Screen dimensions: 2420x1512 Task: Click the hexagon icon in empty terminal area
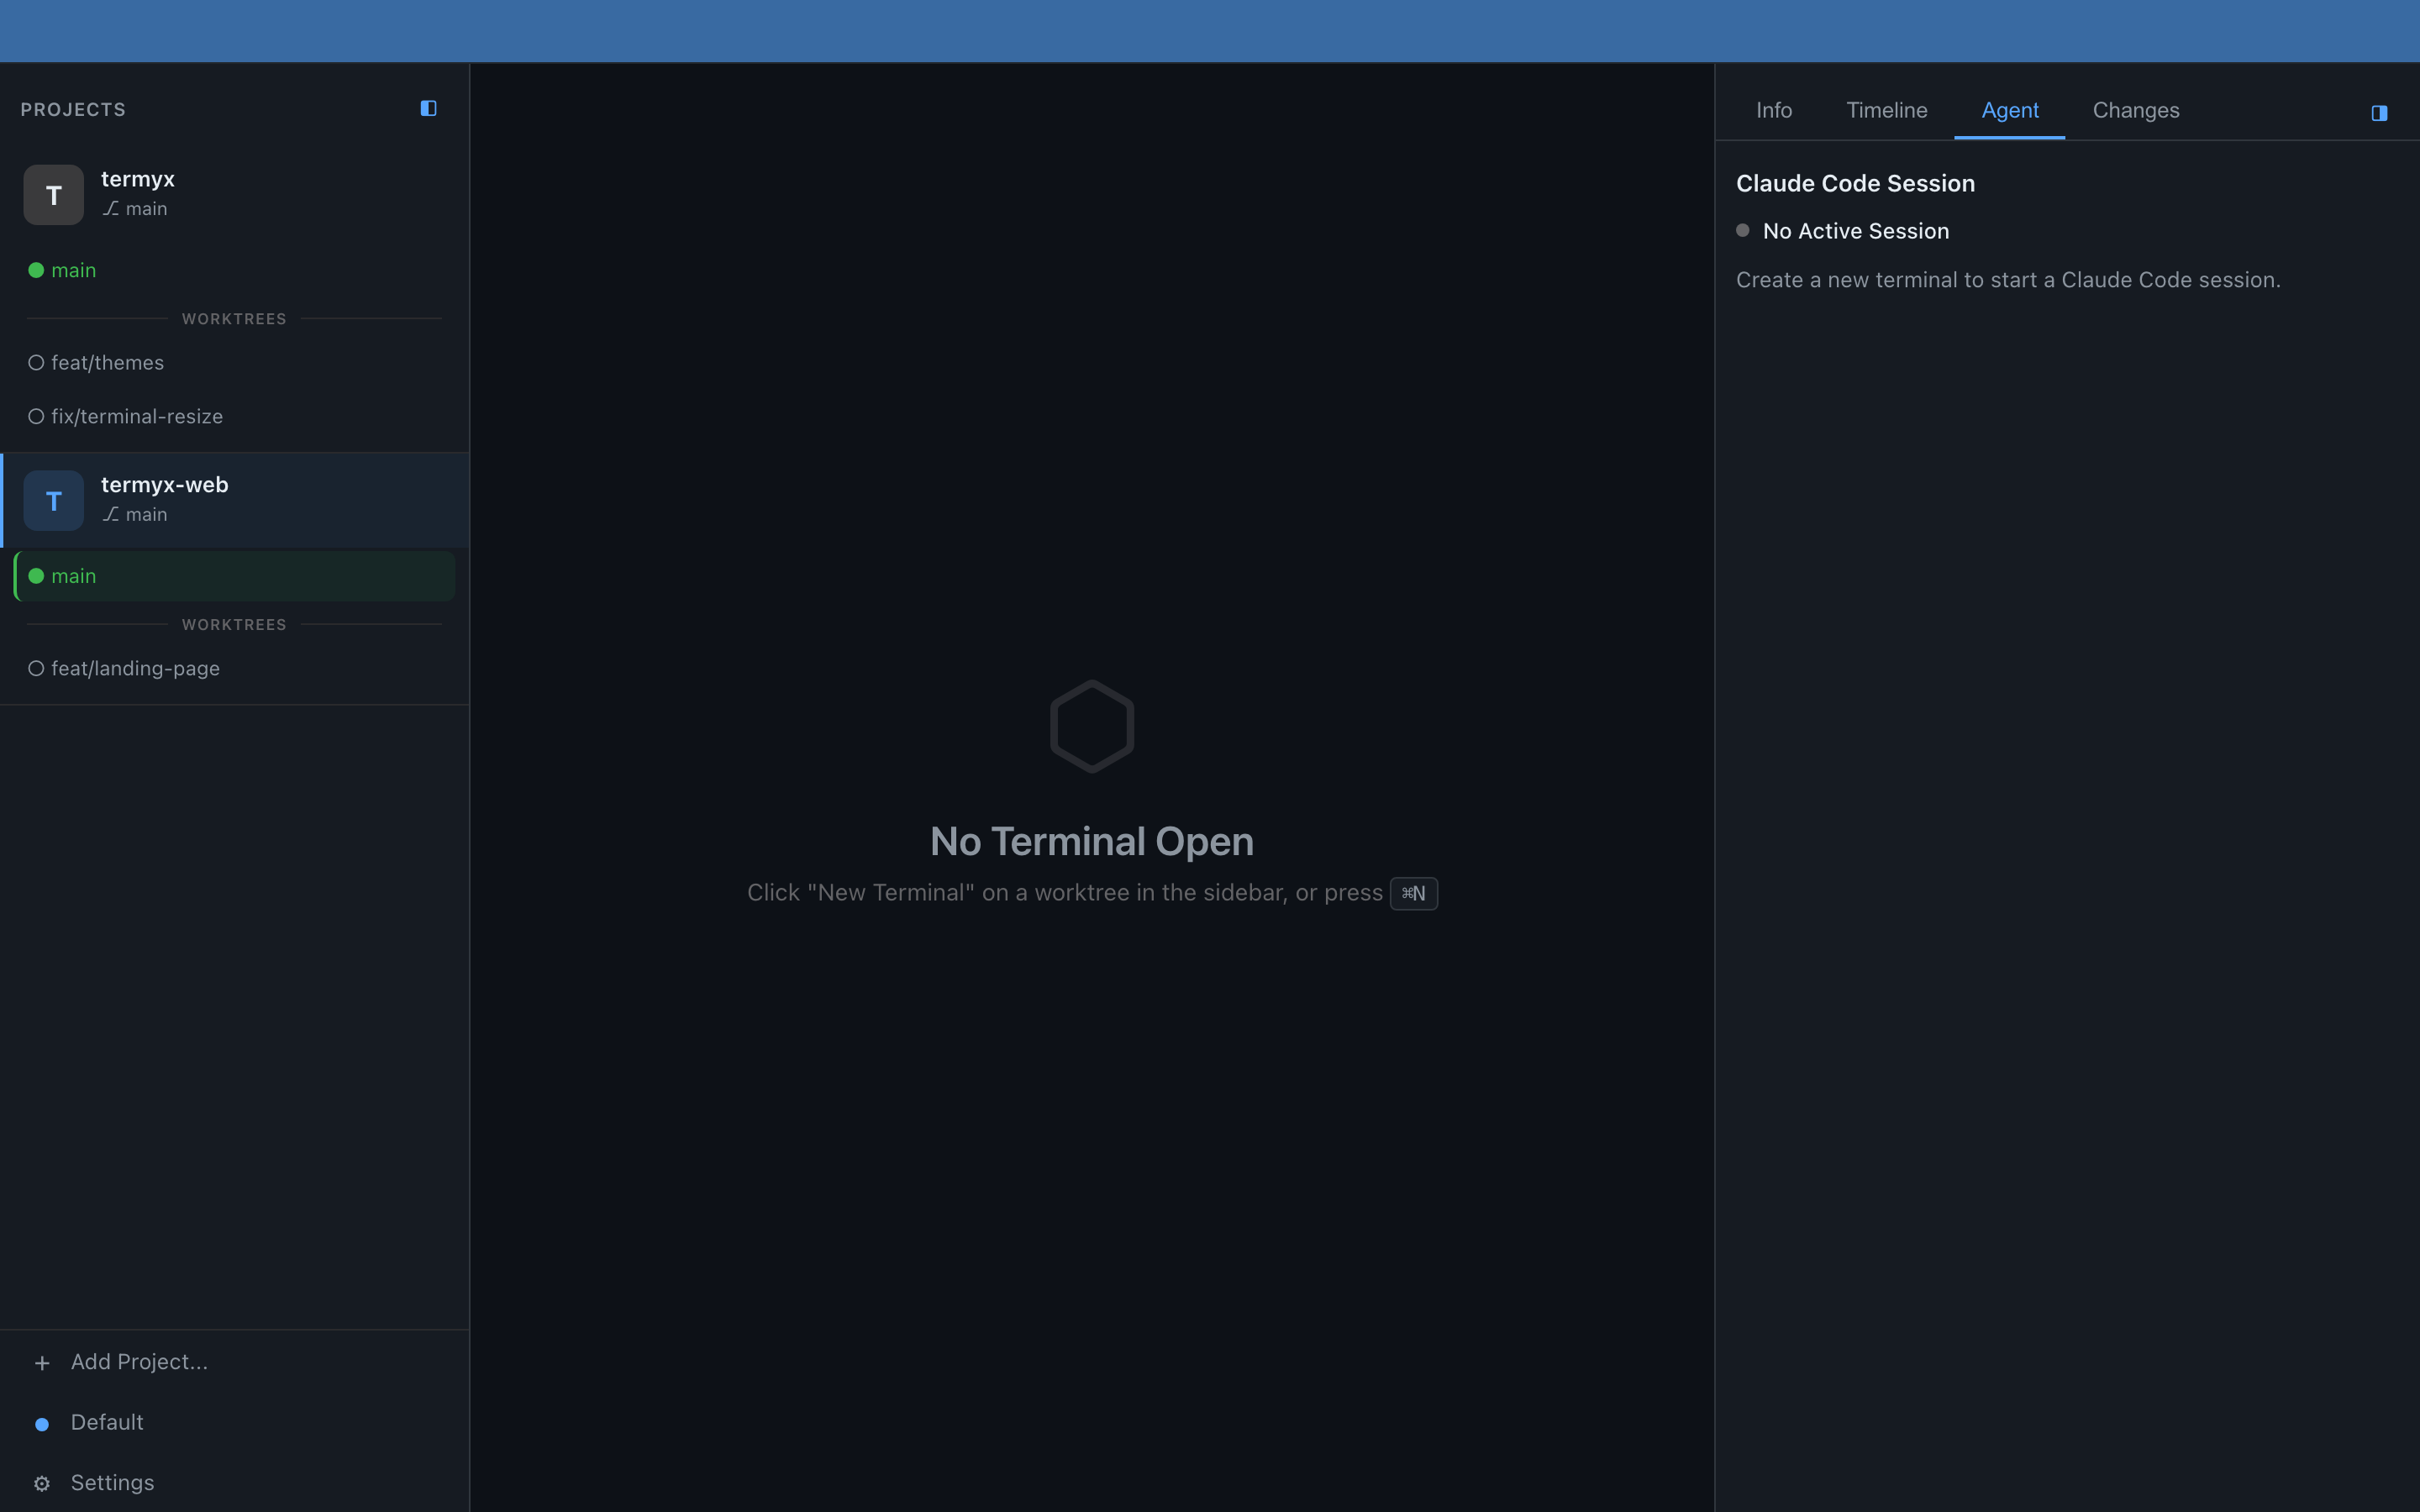click(1092, 726)
